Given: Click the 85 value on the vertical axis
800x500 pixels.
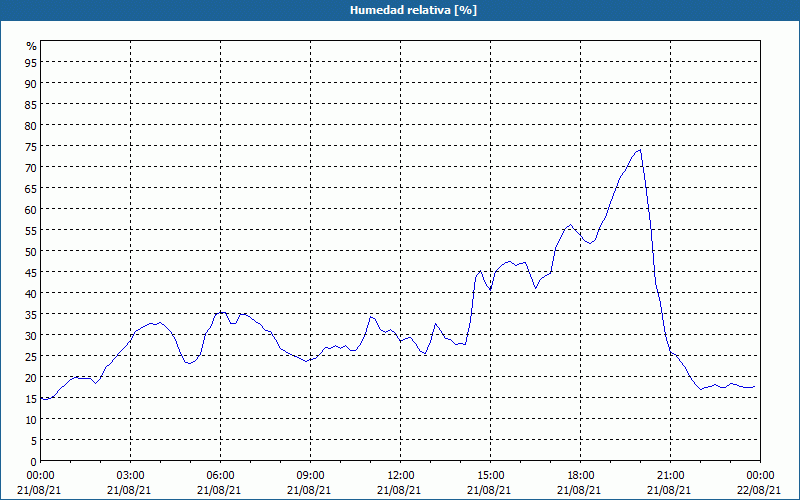Looking at the screenshot, I should point(31,104).
